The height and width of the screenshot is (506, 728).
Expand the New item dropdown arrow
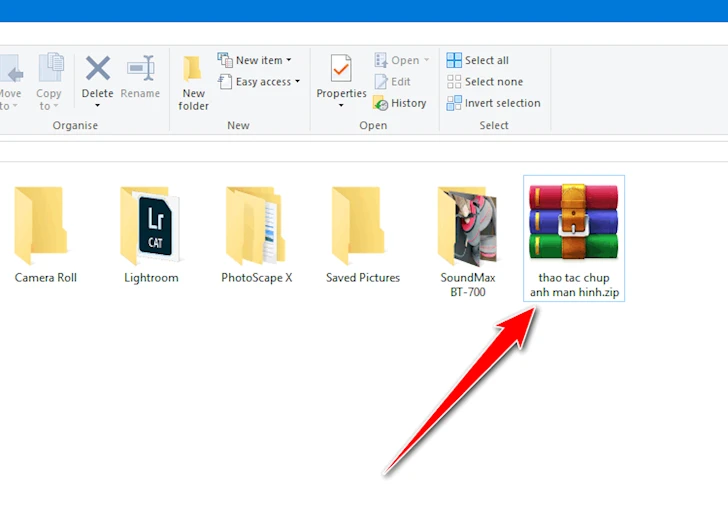[289, 60]
